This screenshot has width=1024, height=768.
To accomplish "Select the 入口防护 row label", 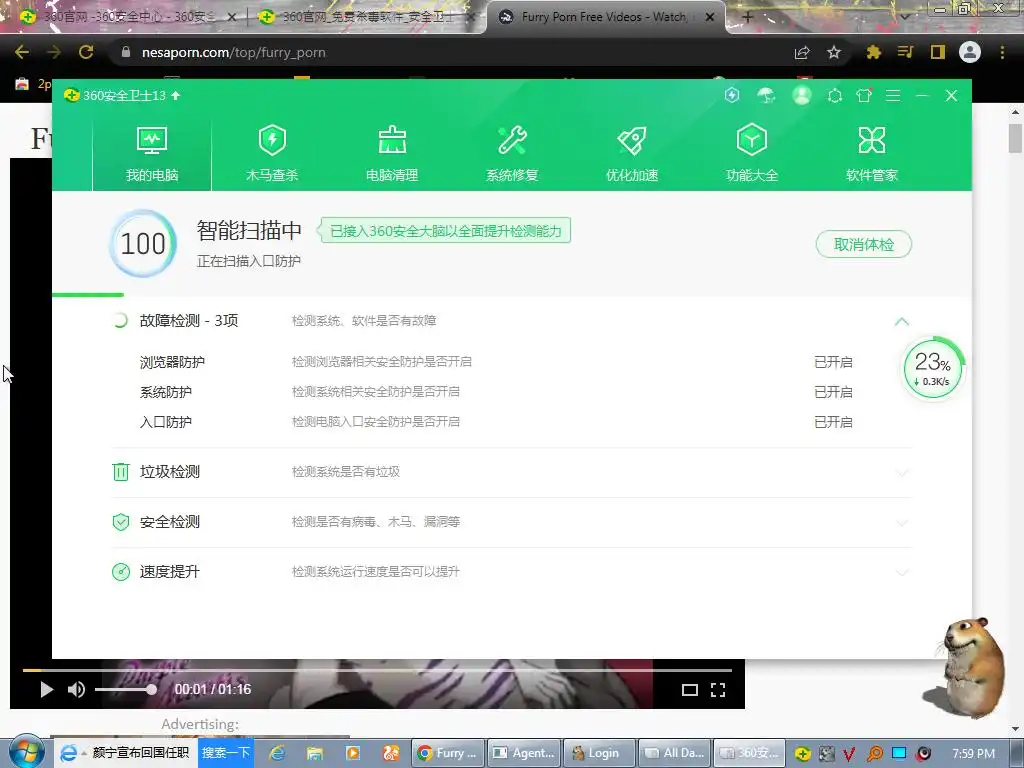I will point(166,422).
